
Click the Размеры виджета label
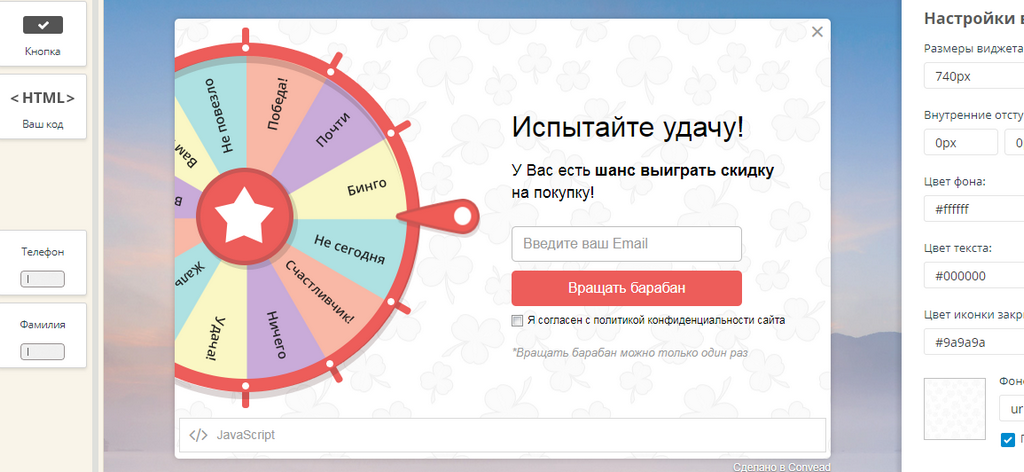tap(974, 48)
